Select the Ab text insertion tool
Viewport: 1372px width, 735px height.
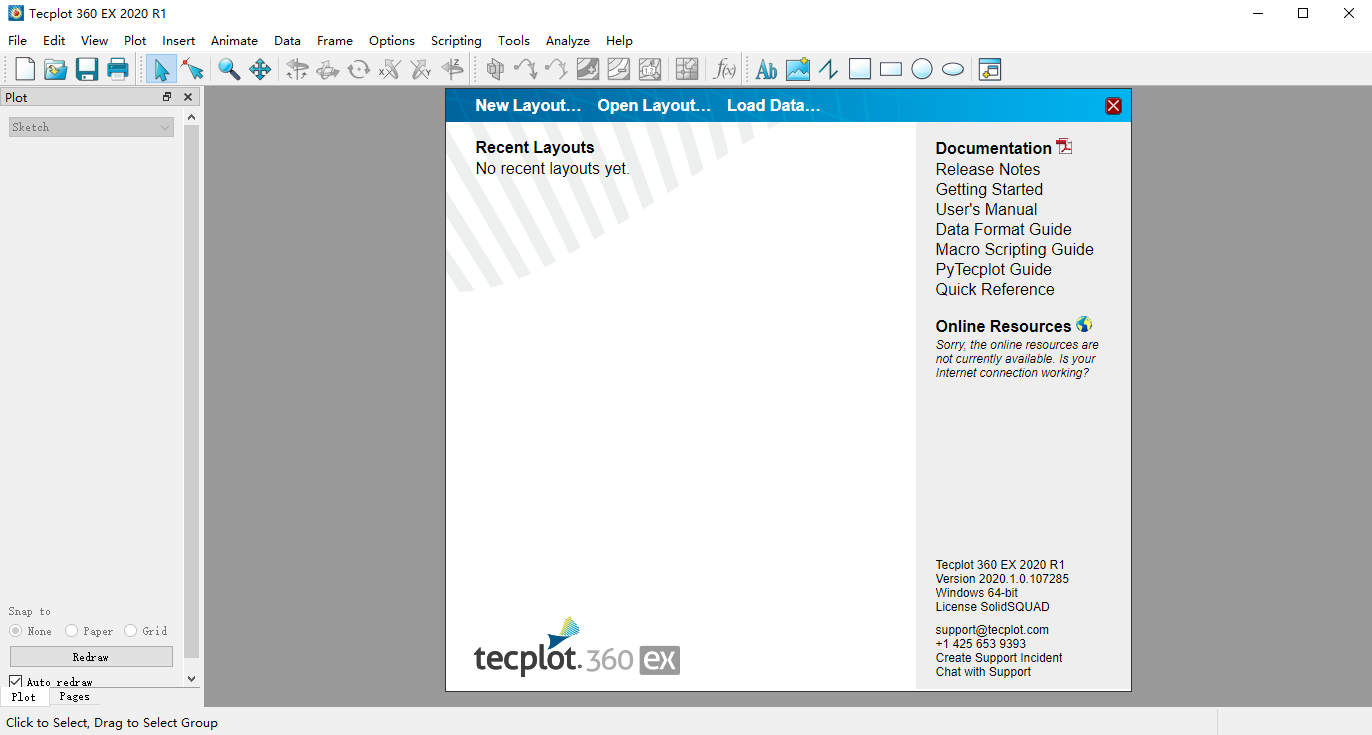(767, 69)
